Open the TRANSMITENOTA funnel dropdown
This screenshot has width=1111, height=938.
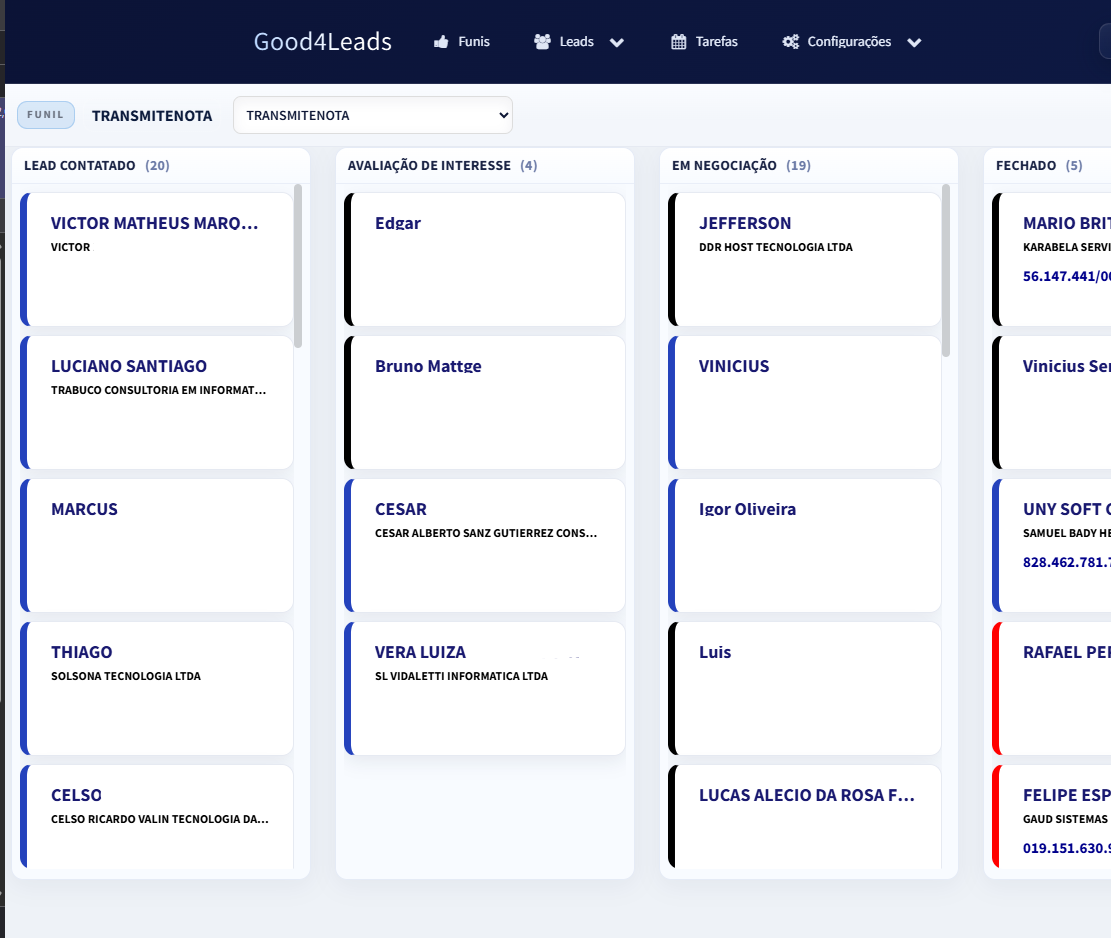click(x=372, y=115)
